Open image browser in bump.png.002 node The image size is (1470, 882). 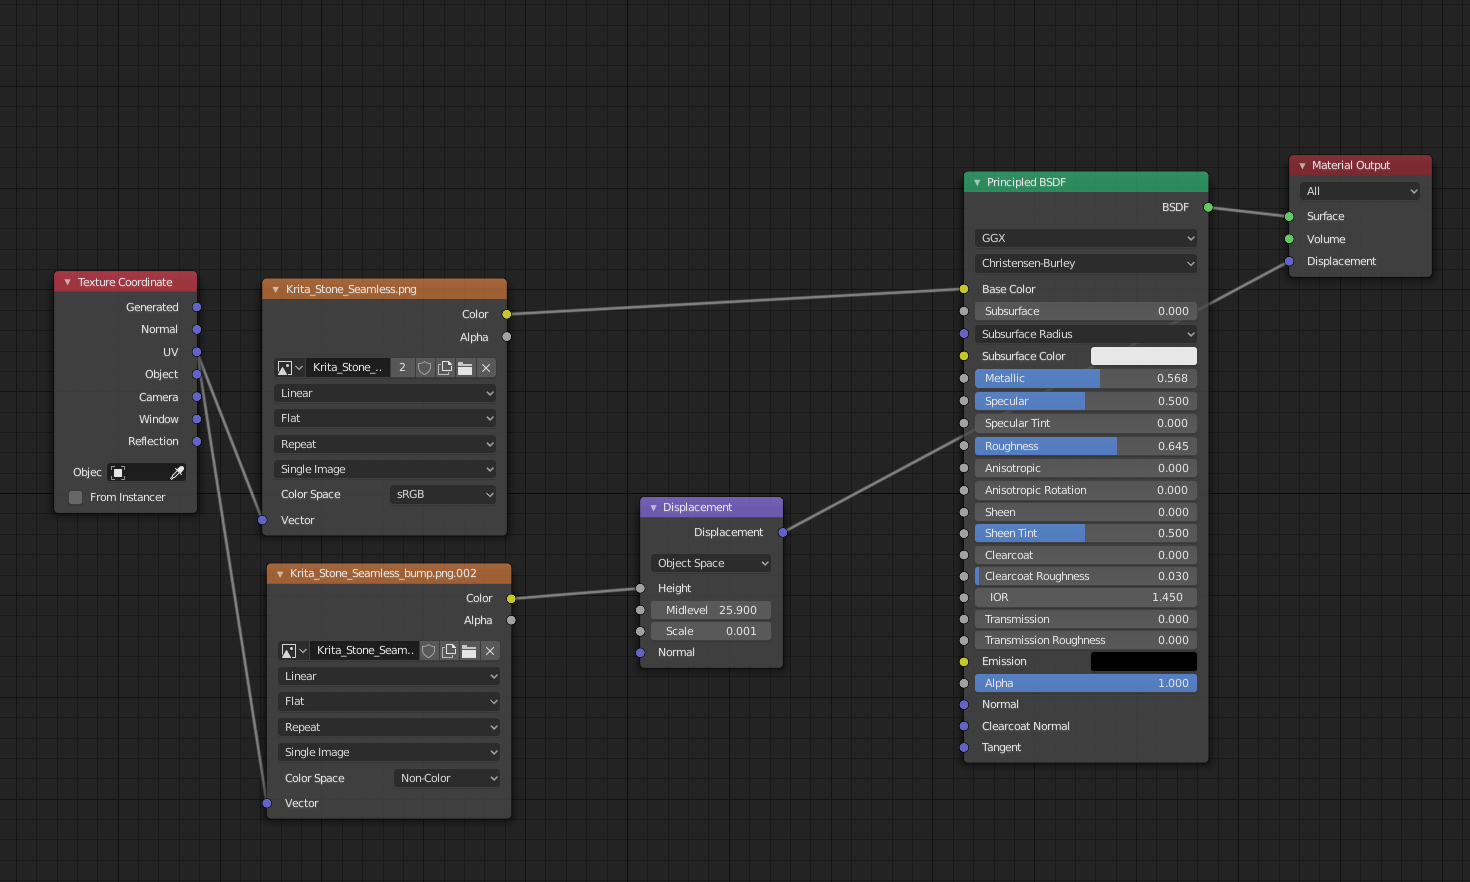click(x=293, y=651)
